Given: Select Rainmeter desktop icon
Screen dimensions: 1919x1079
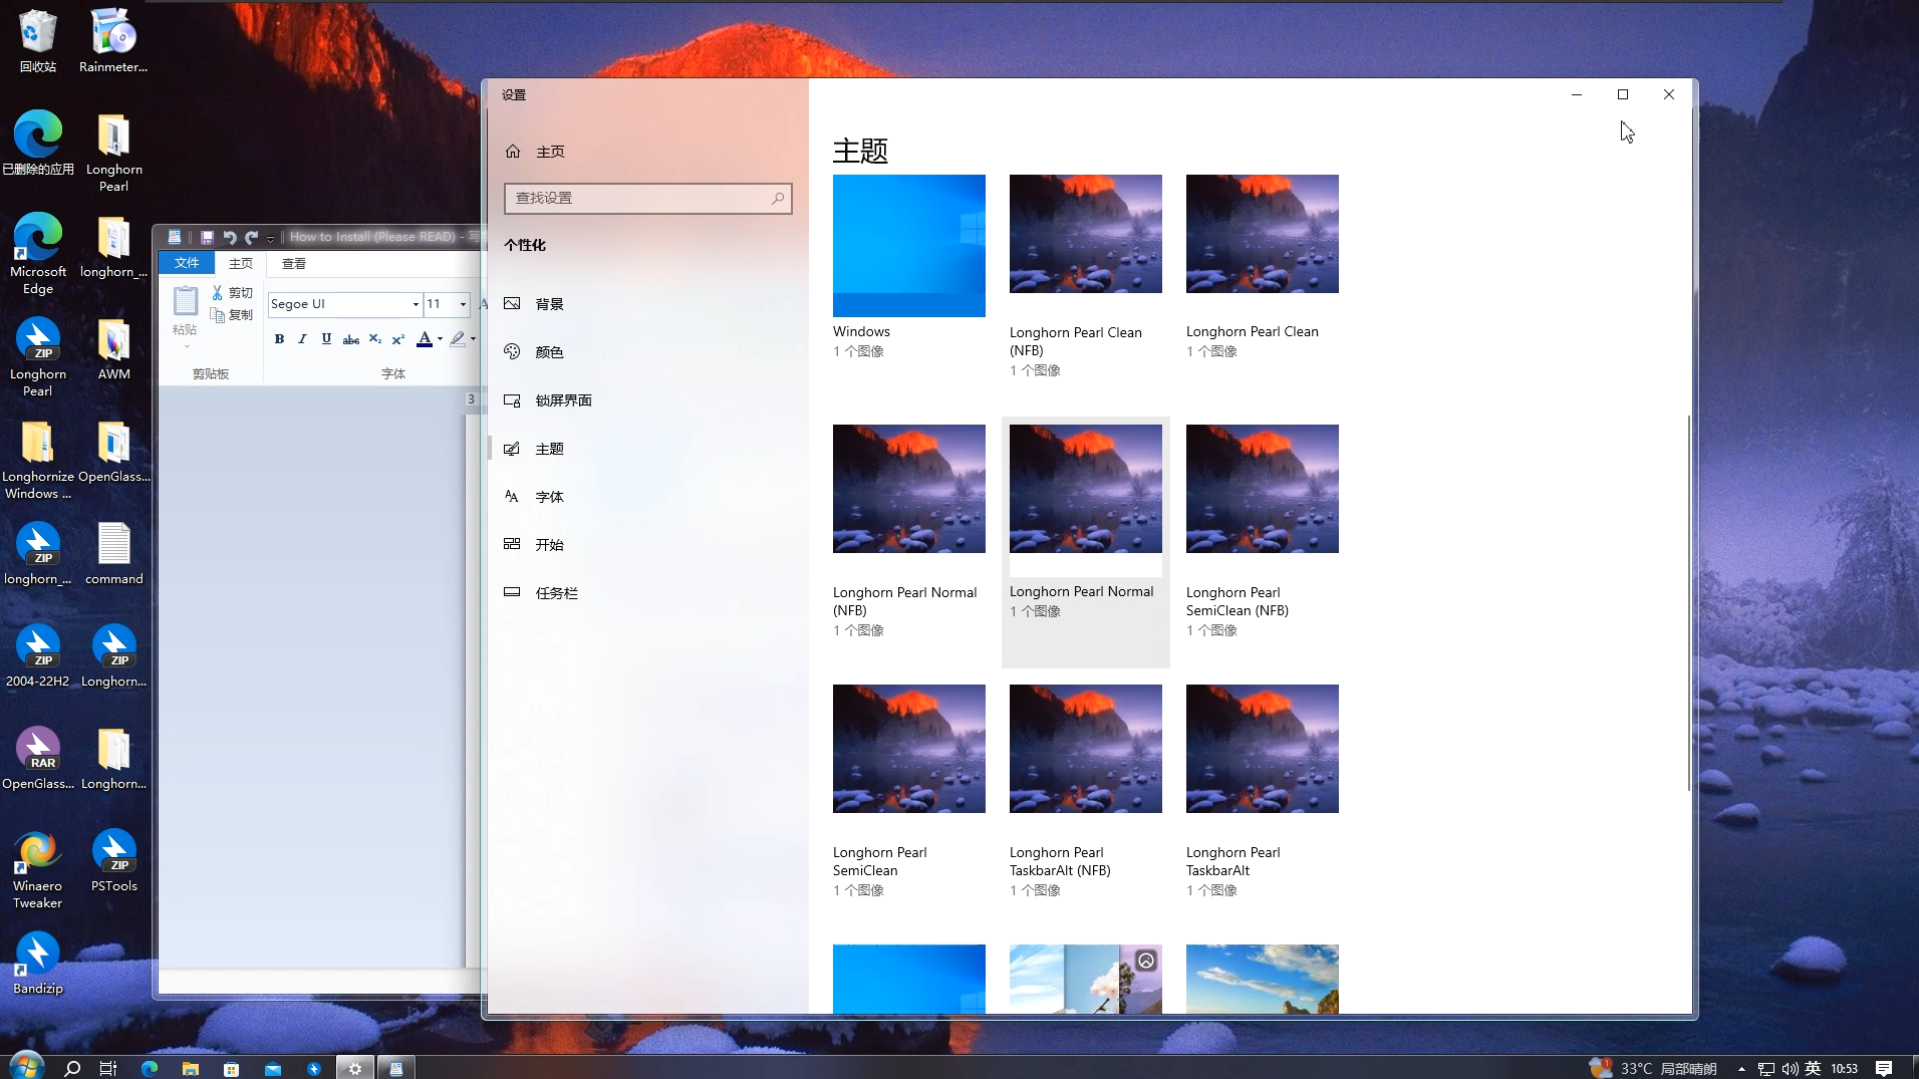Looking at the screenshot, I should coord(113,41).
